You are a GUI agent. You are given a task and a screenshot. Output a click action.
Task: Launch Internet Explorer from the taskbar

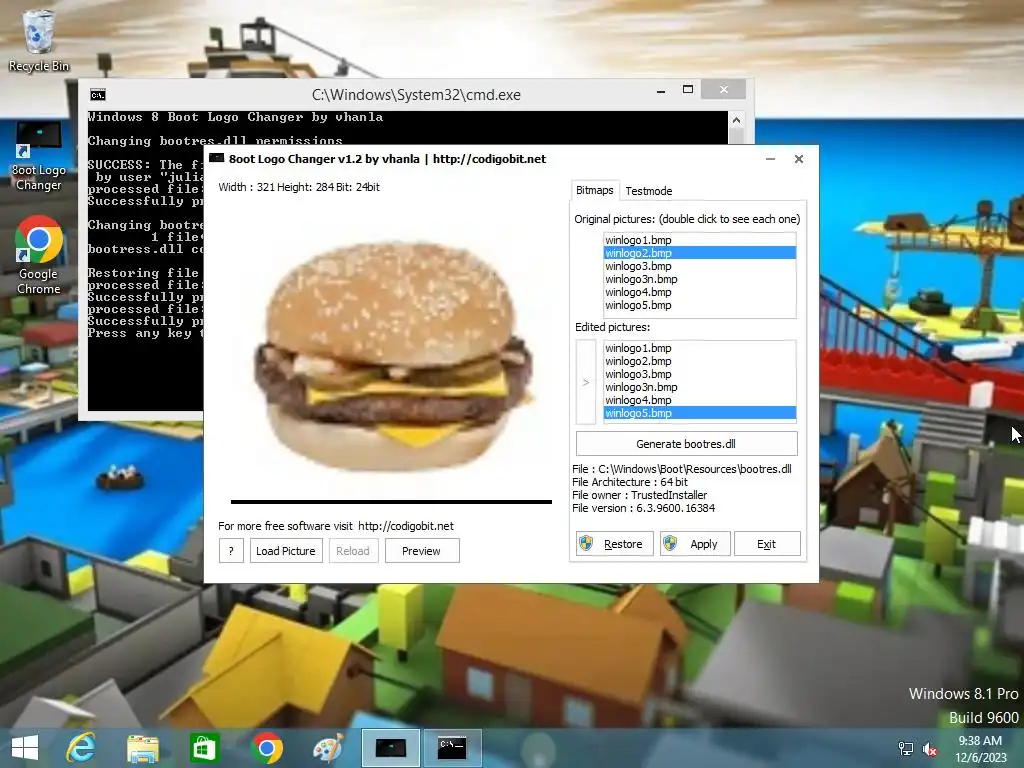(81, 748)
